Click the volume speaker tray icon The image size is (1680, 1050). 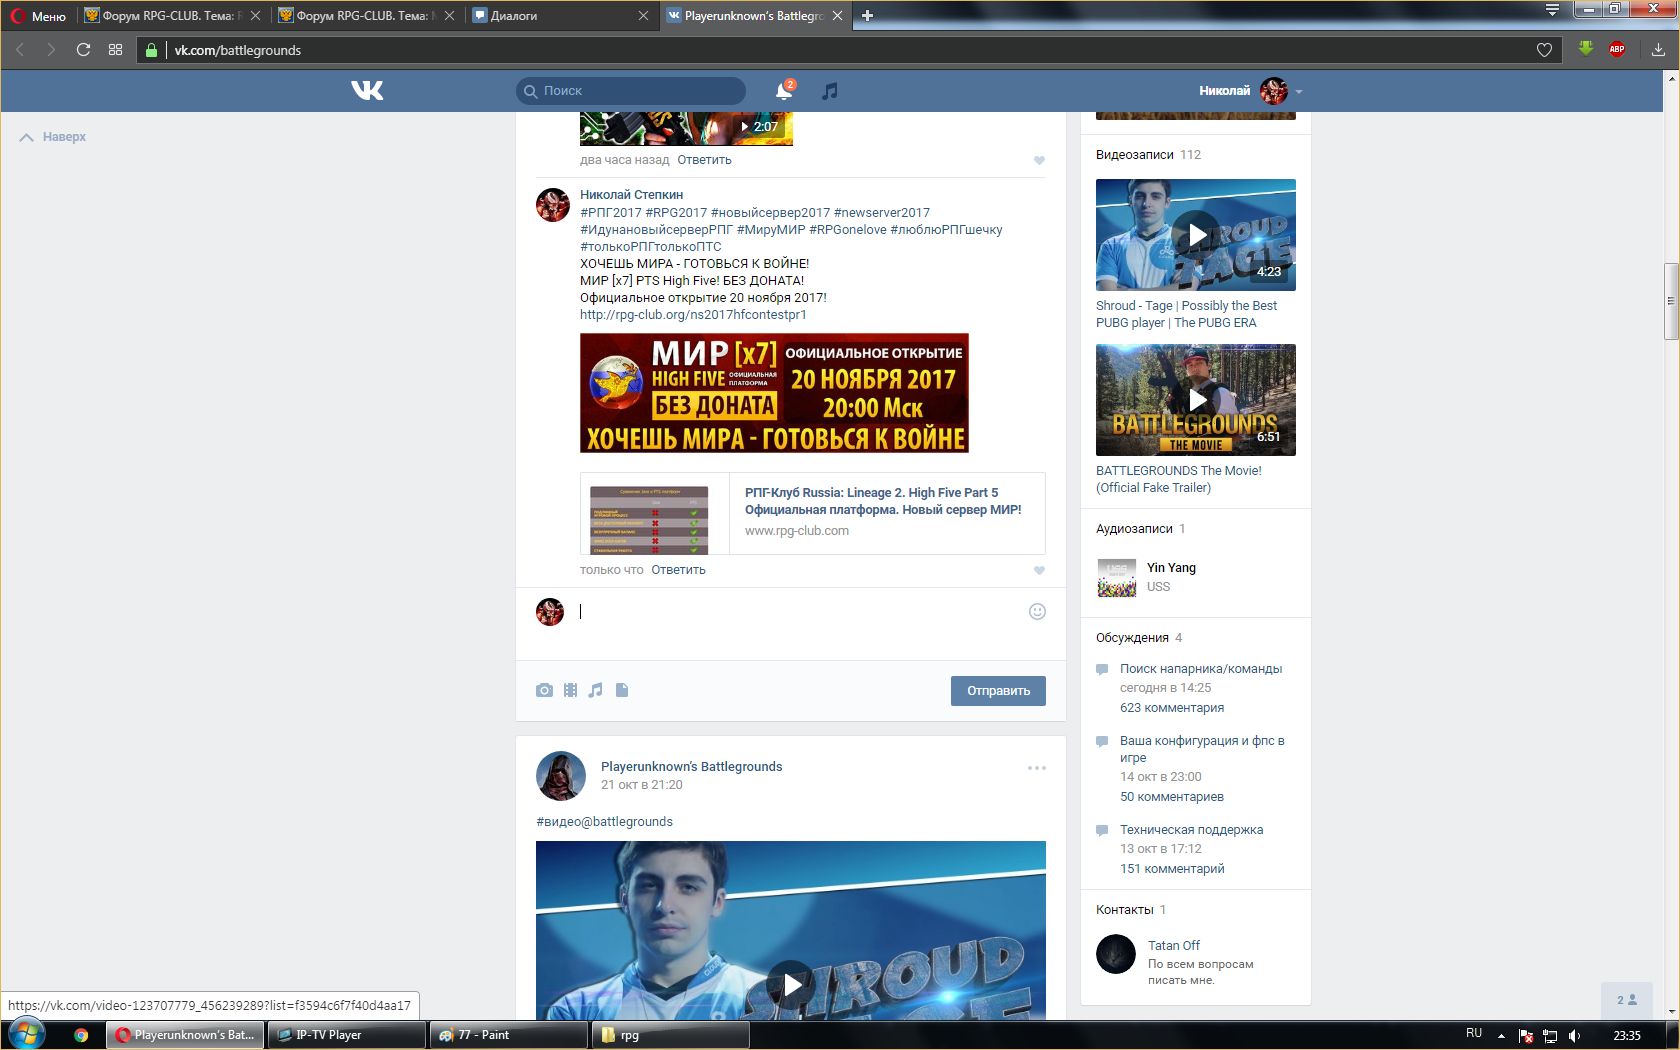click(x=1575, y=1036)
